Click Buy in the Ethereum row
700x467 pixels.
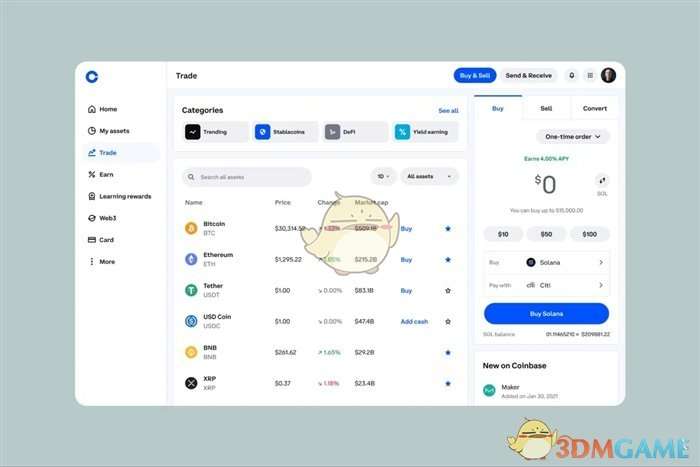[406, 259]
